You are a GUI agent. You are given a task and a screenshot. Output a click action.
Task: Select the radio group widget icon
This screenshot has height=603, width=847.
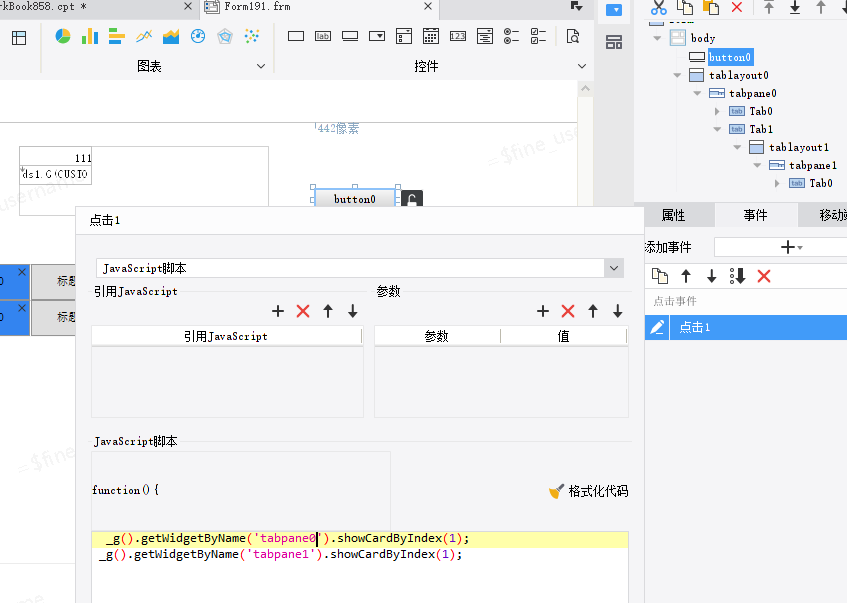(x=511, y=36)
